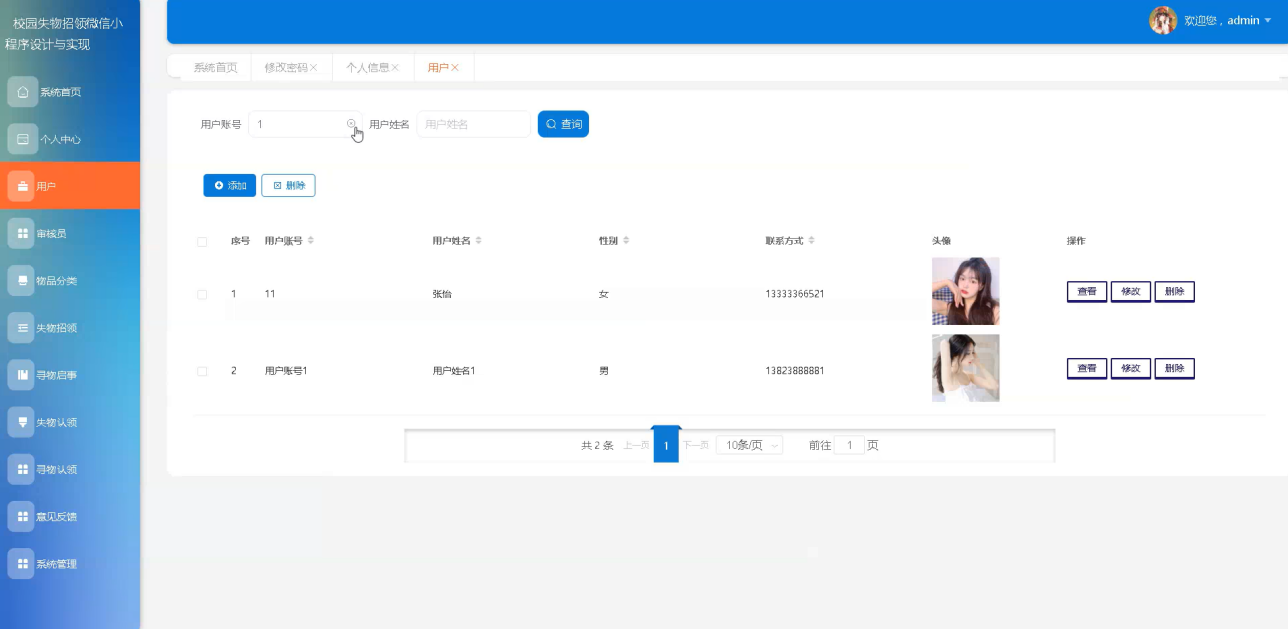Screen dimensions: 1288x629
Task: Sort table by 性别 column arrows
Action: click(626, 241)
